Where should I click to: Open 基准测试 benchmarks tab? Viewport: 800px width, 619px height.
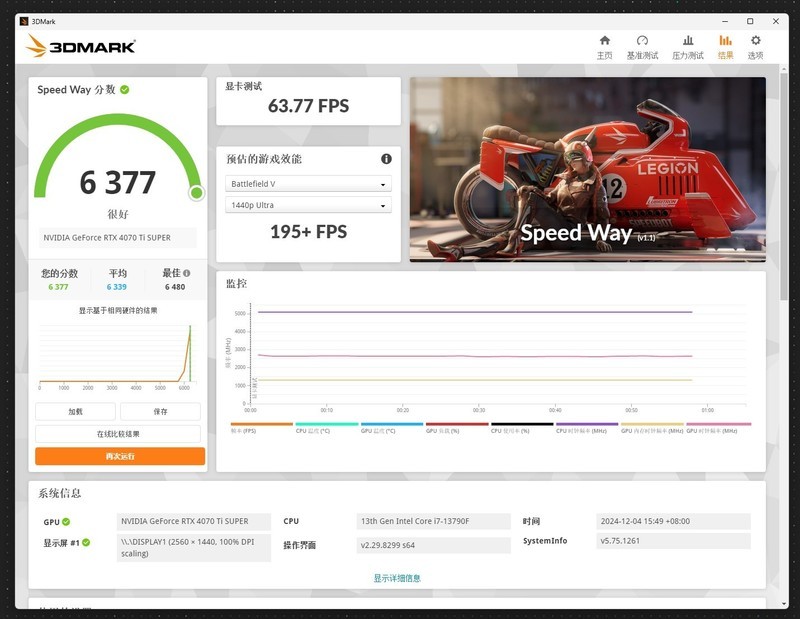click(x=642, y=47)
